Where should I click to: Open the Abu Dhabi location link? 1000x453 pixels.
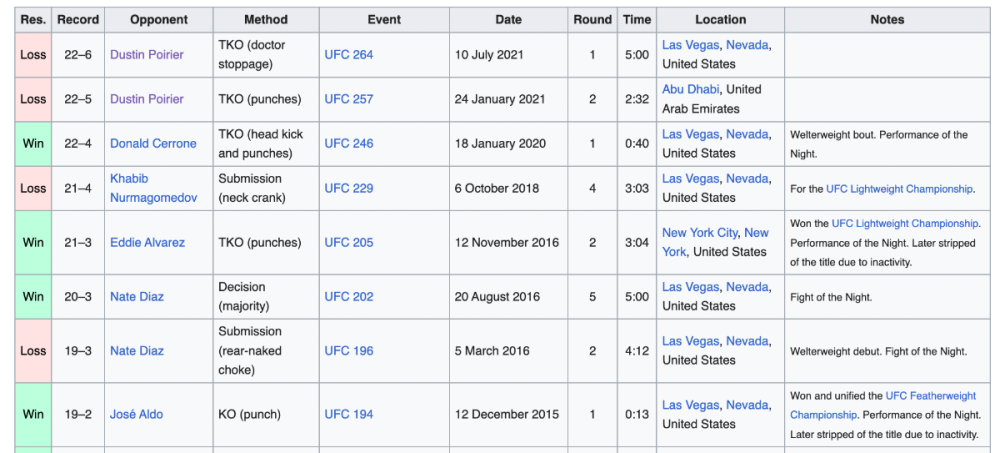[689, 89]
